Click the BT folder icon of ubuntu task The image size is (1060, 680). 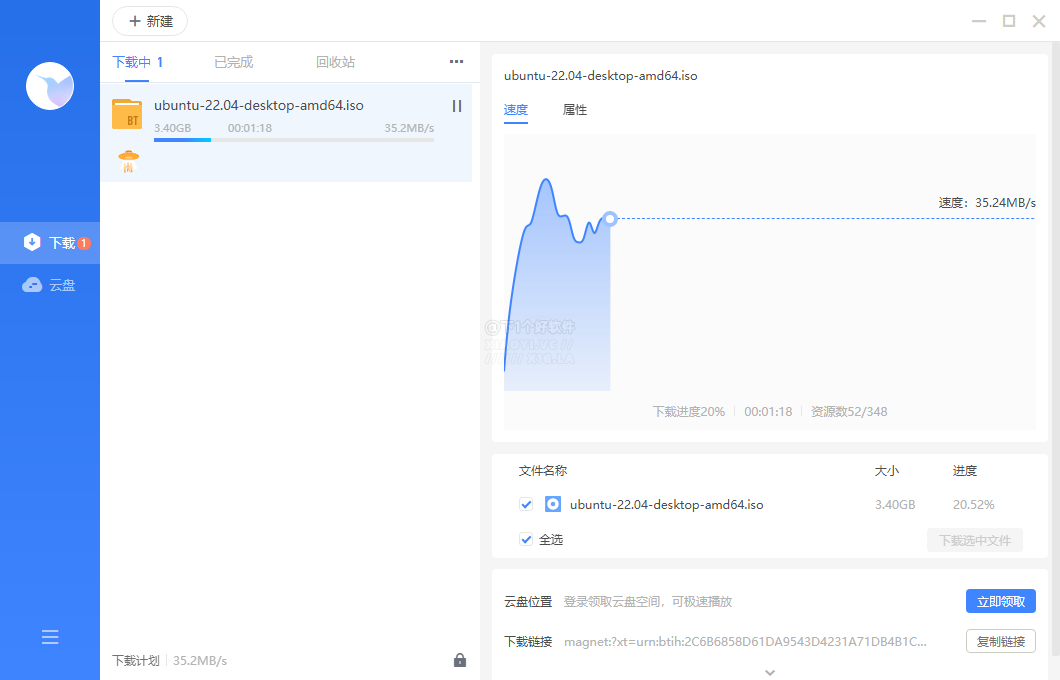coord(127,114)
